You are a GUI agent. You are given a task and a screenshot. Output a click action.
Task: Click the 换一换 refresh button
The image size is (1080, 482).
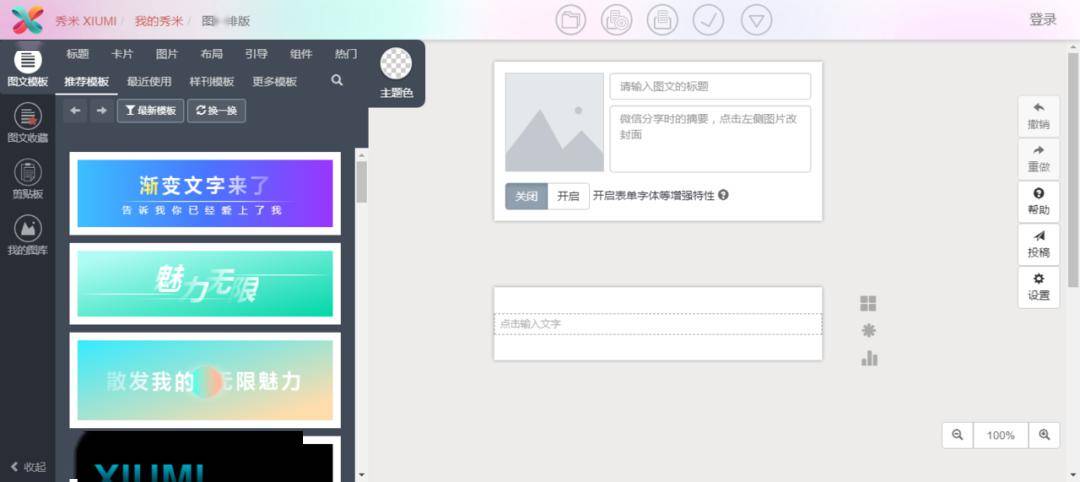[216, 111]
